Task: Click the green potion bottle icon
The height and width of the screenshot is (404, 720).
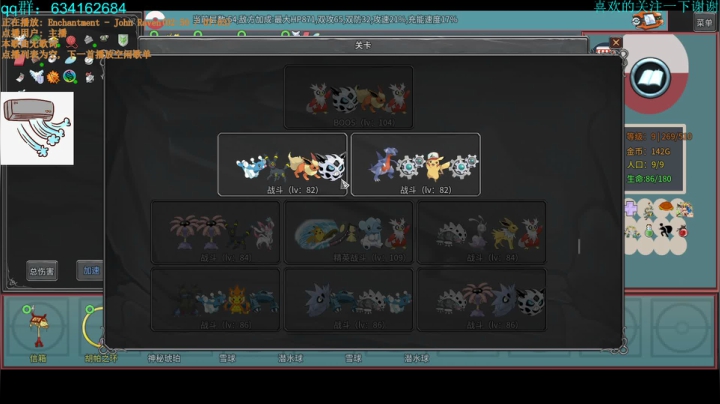Action: tap(649, 231)
